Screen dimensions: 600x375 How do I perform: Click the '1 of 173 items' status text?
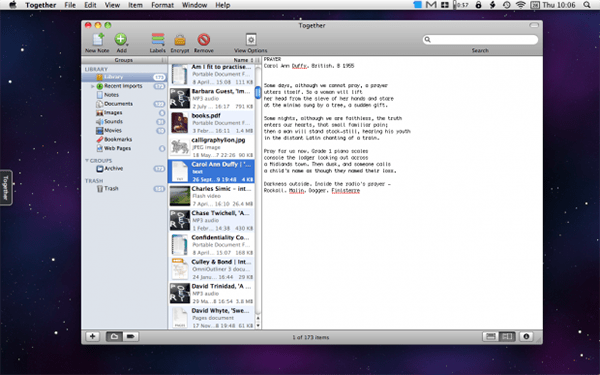tap(311, 338)
